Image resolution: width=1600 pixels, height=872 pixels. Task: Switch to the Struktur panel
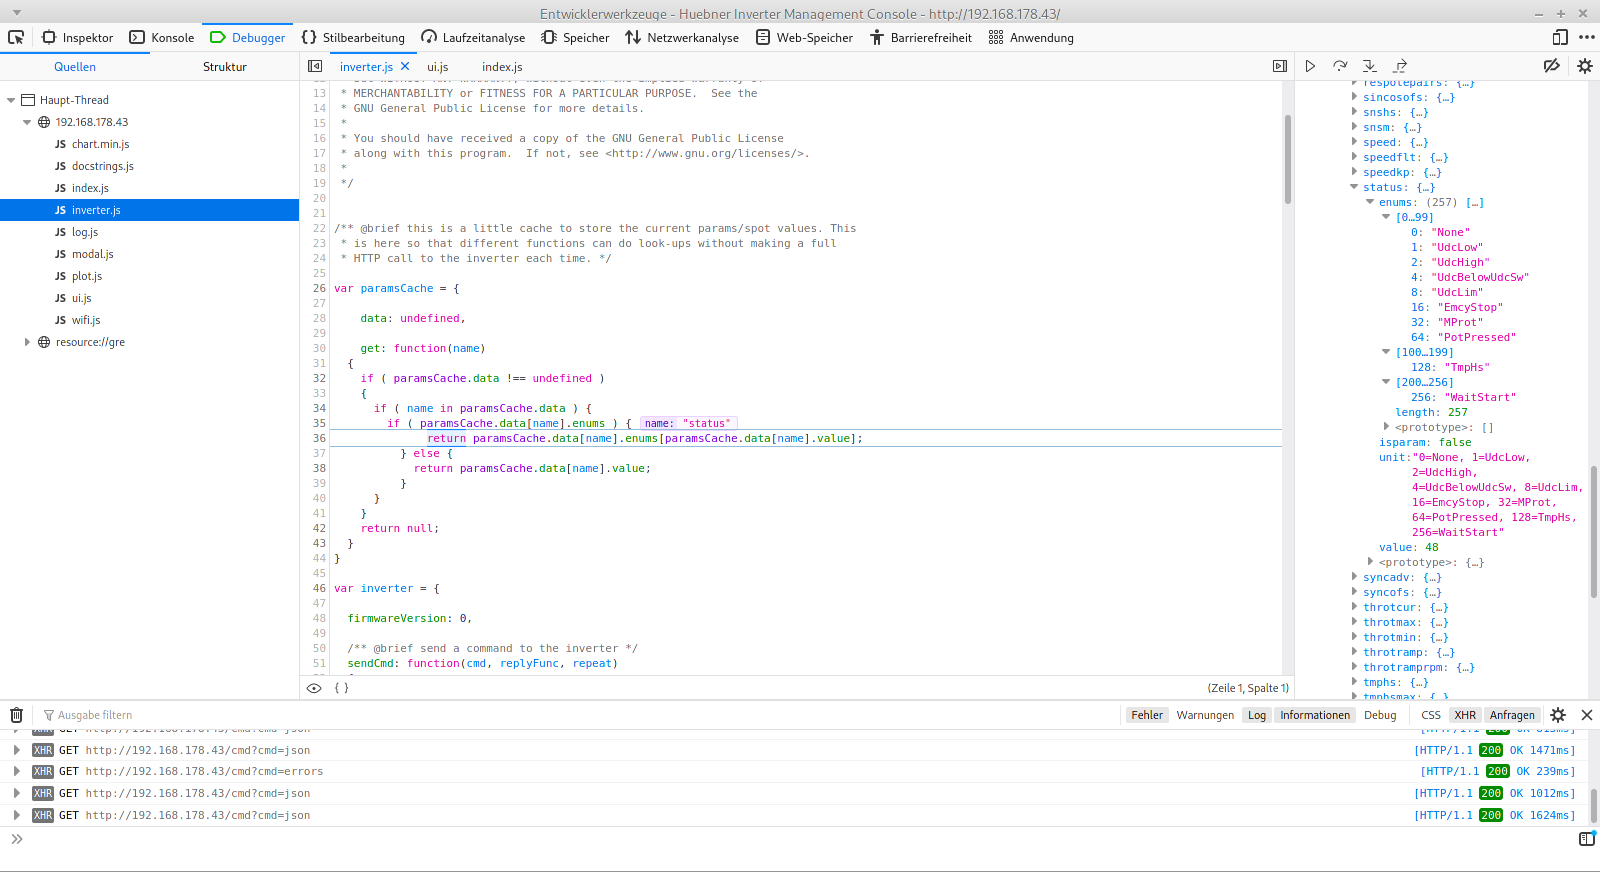[x=225, y=67]
